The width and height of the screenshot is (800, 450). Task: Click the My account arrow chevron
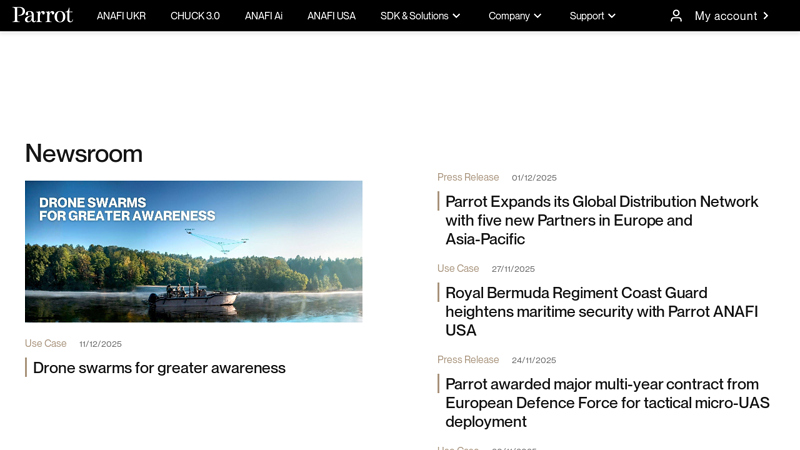(x=765, y=16)
